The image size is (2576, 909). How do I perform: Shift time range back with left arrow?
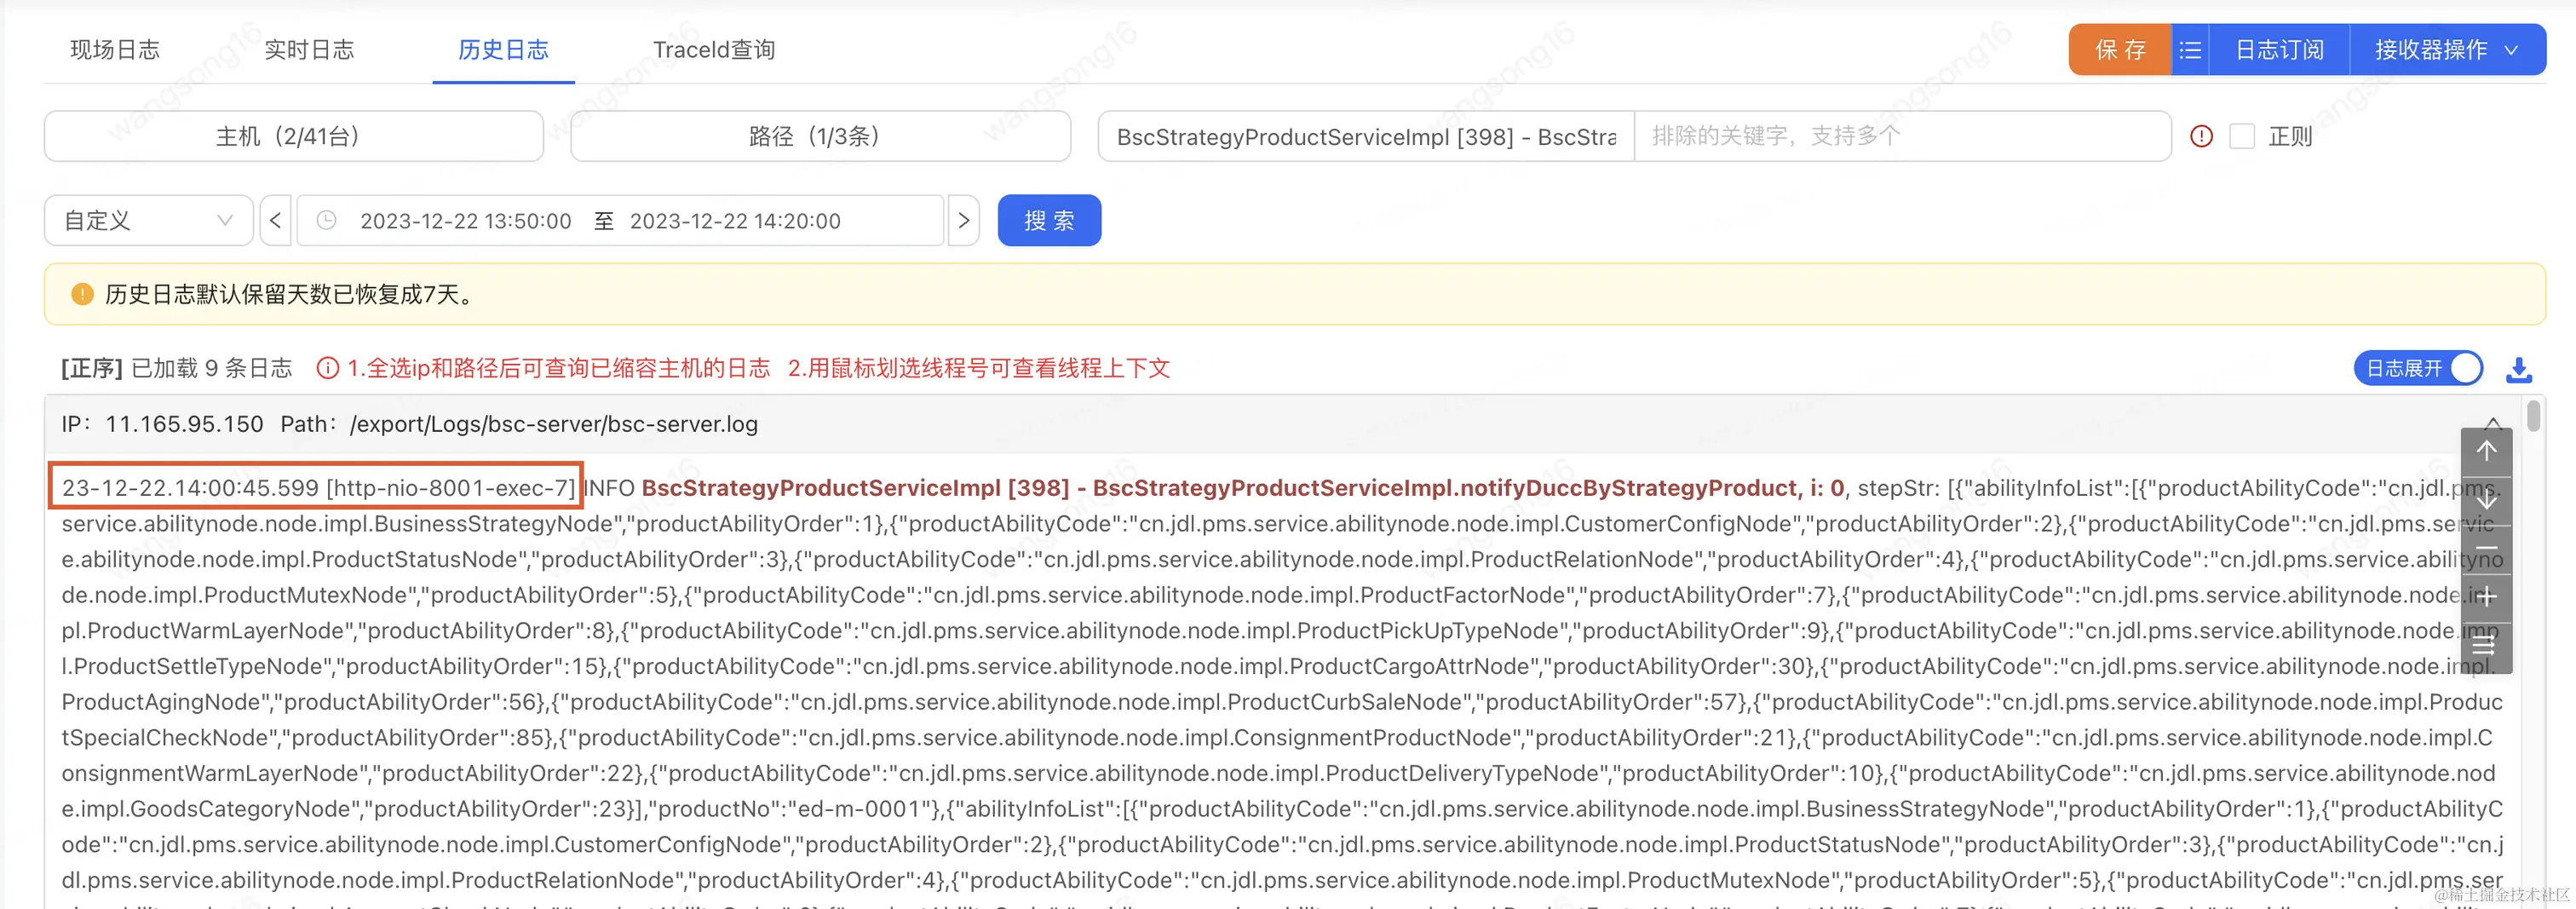click(x=276, y=220)
